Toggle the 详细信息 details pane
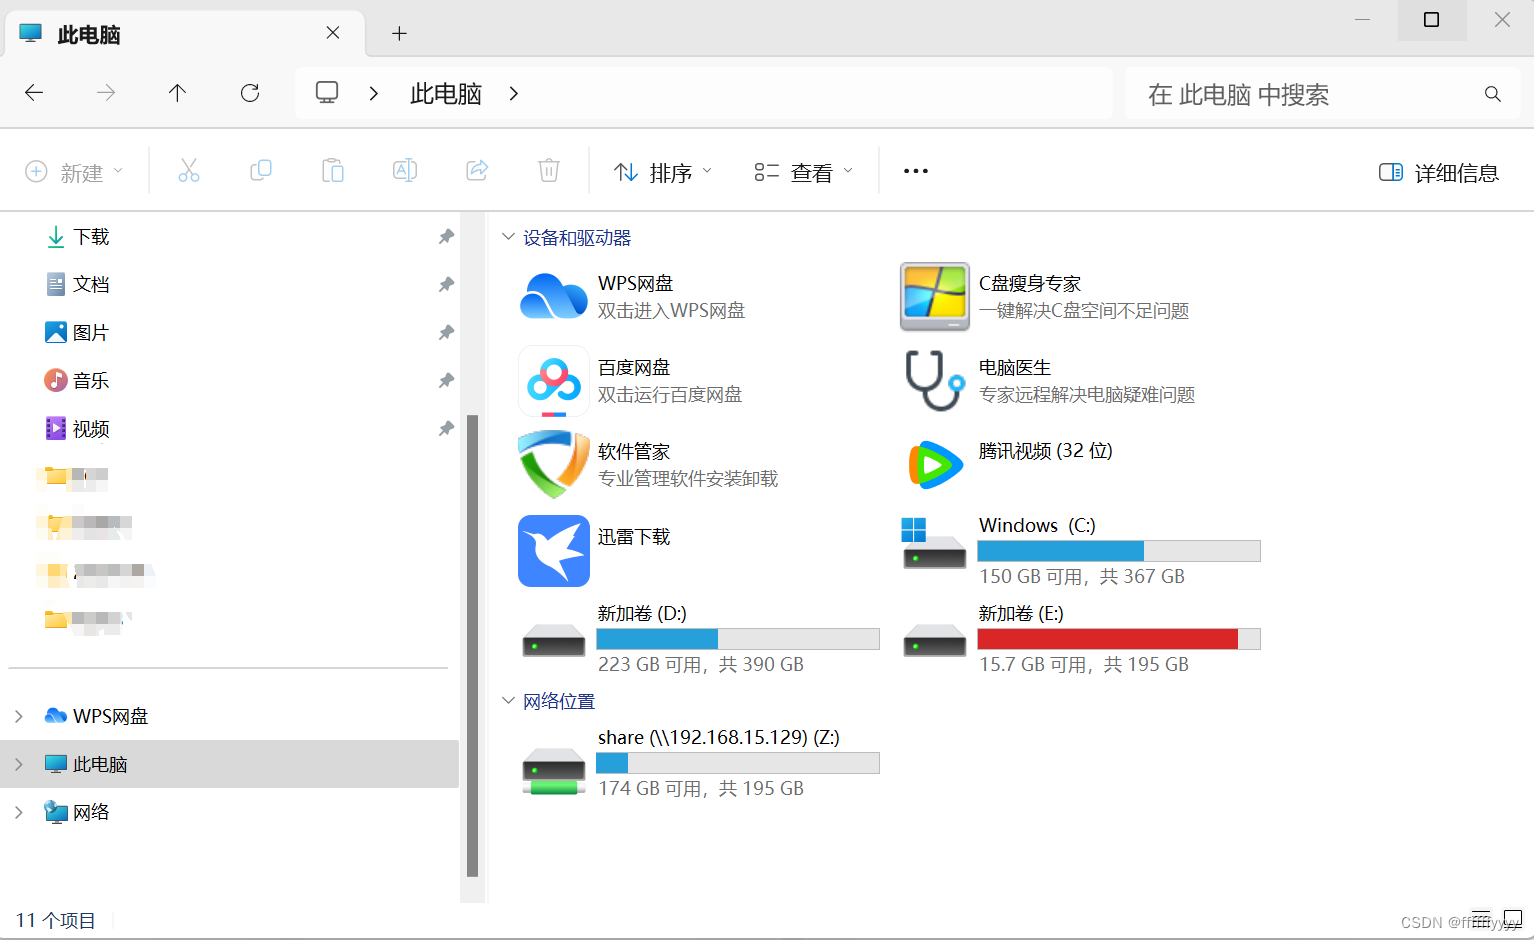The width and height of the screenshot is (1534, 940). pyautogui.click(x=1439, y=172)
